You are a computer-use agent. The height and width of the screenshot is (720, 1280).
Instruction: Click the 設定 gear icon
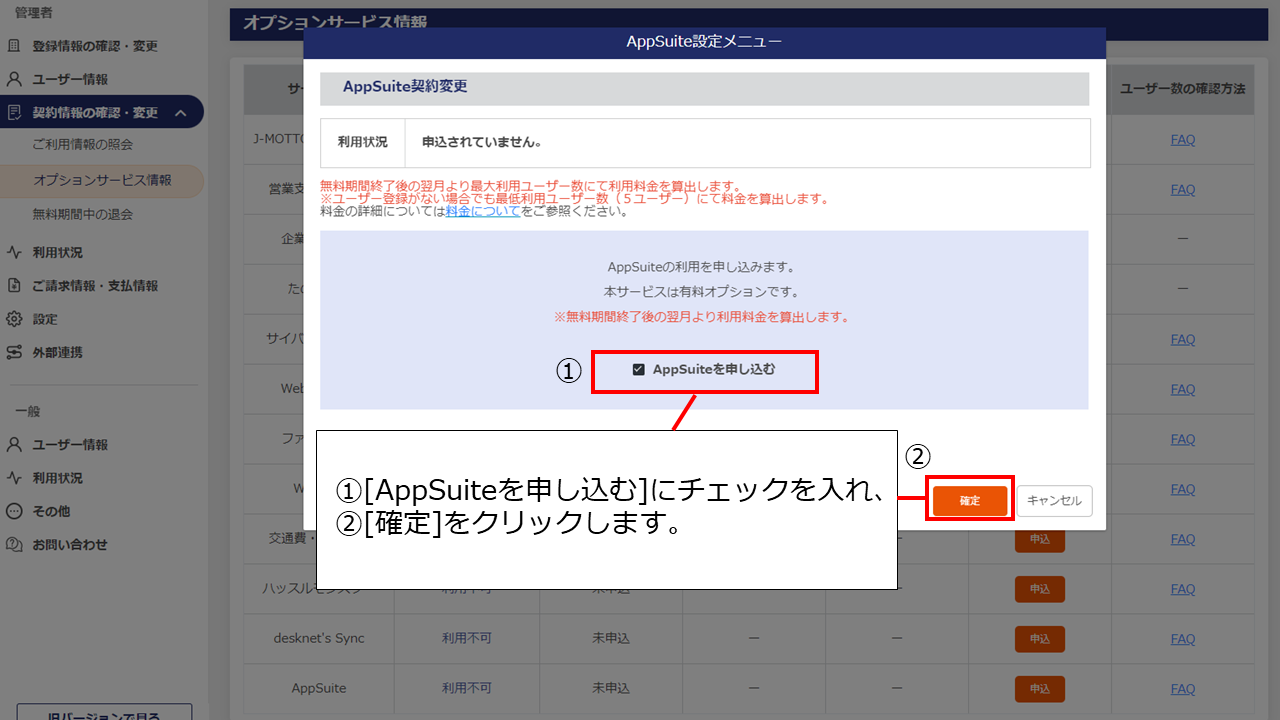[14, 320]
